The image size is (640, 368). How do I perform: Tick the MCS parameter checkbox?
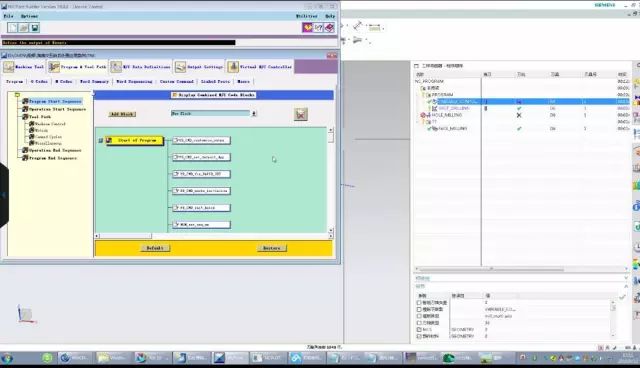coord(419,329)
